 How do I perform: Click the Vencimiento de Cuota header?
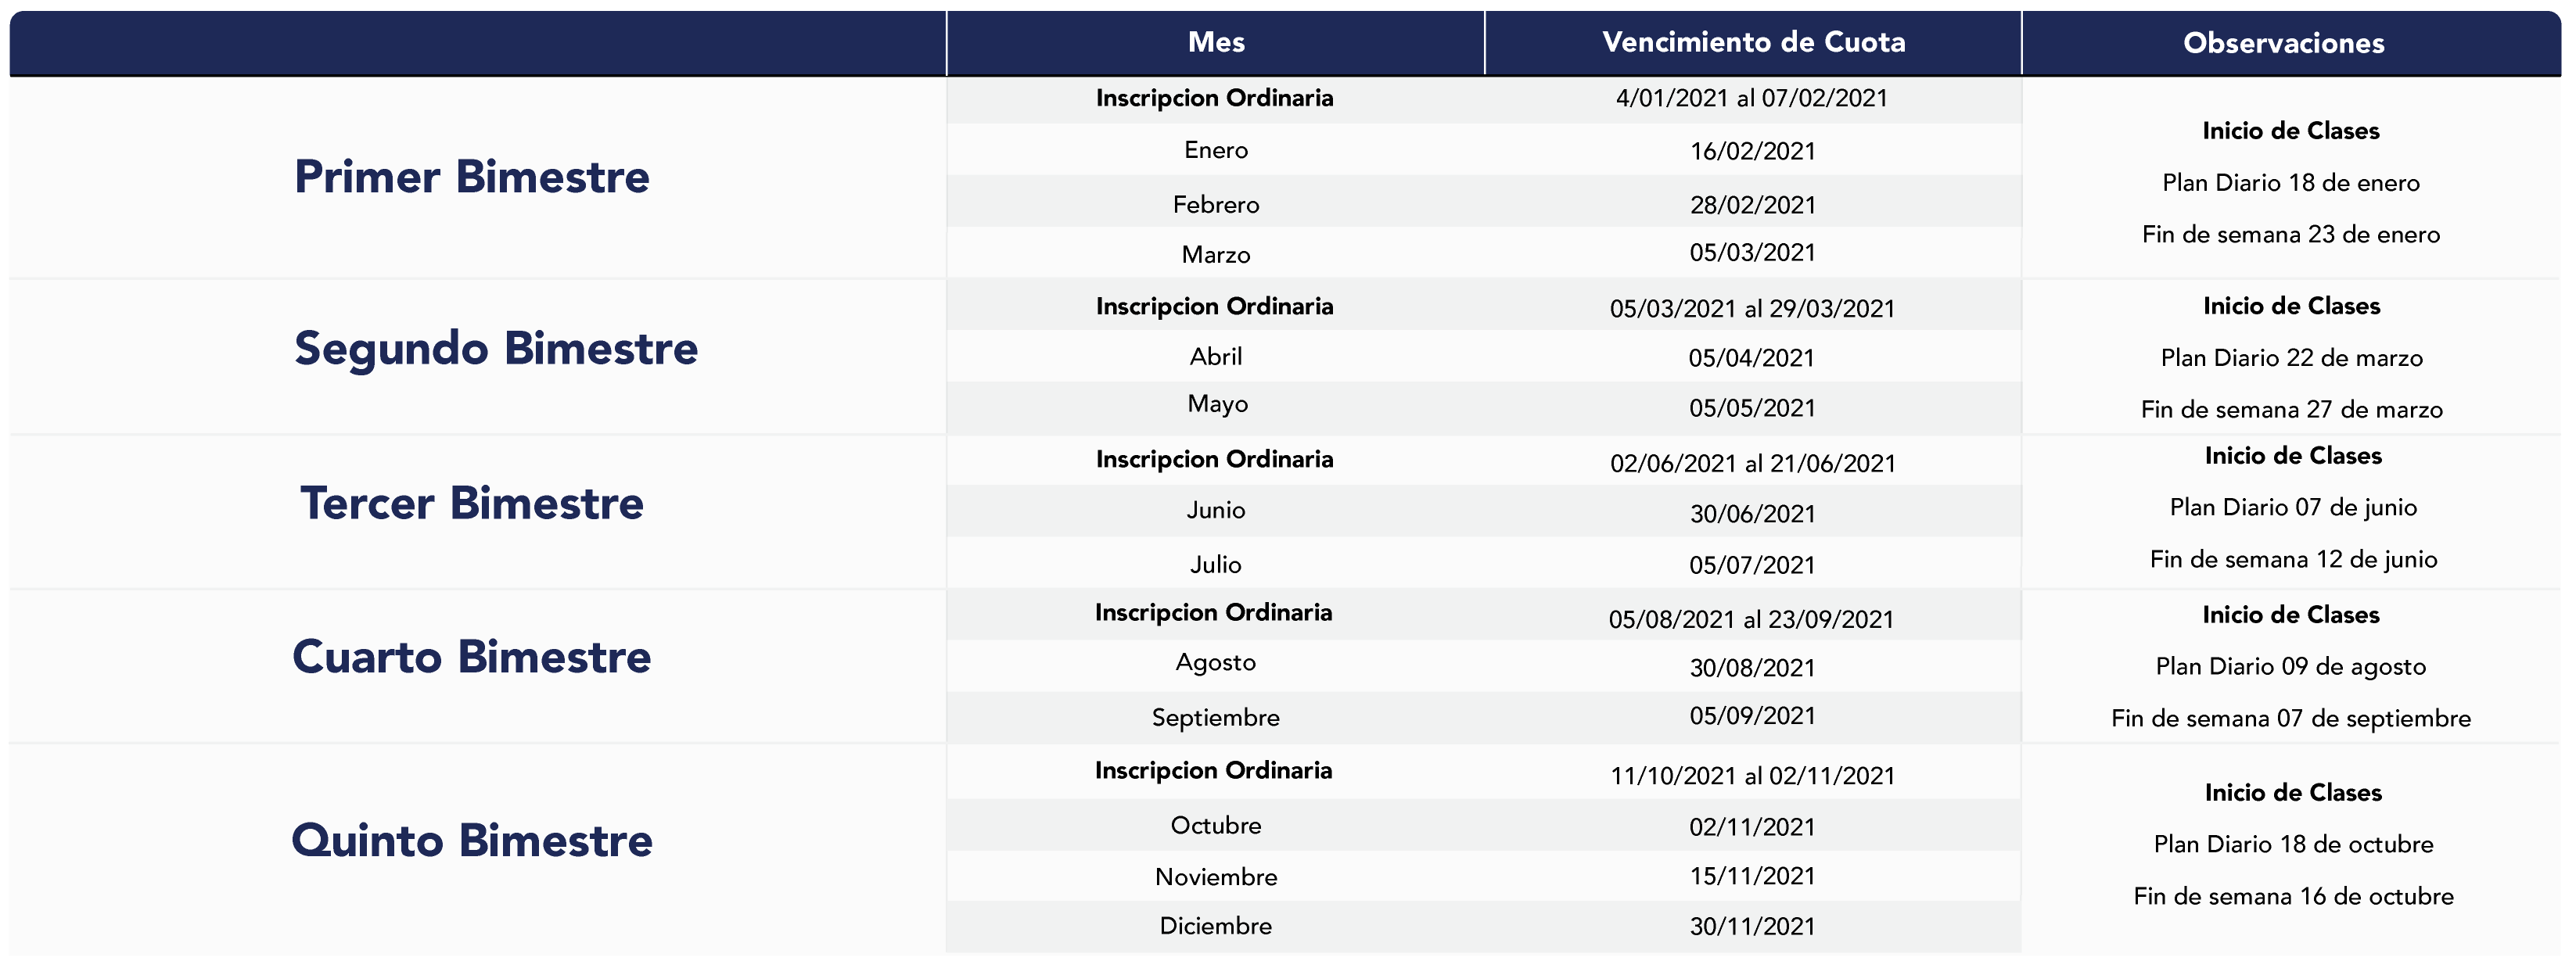(1753, 42)
